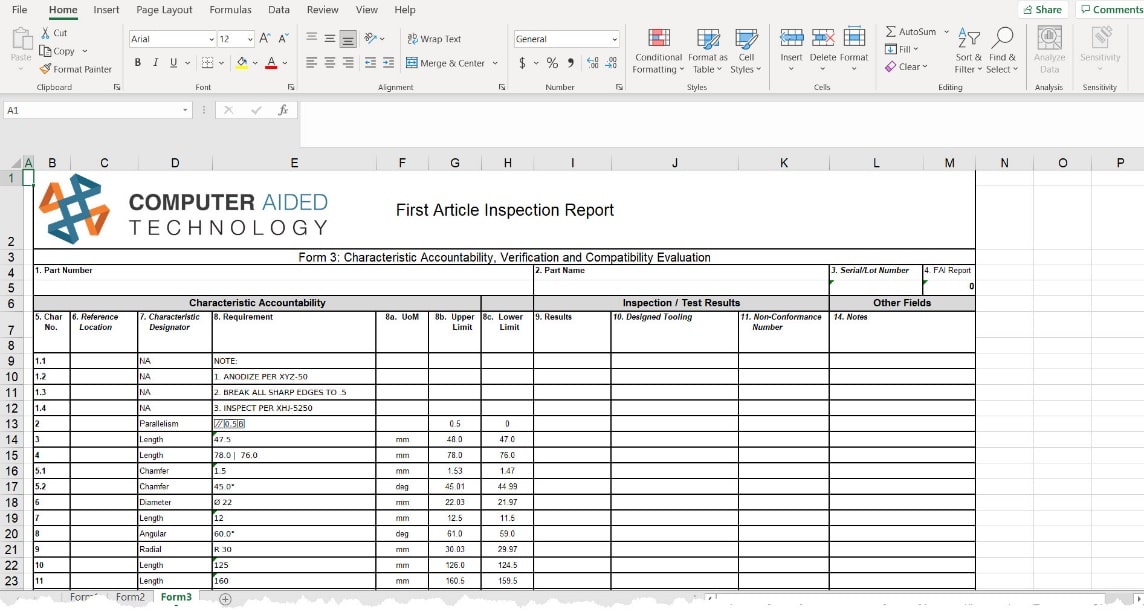Select row header 13
The width and height of the screenshot is (1144, 612).
pyautogui.click(x=12, y=424)
